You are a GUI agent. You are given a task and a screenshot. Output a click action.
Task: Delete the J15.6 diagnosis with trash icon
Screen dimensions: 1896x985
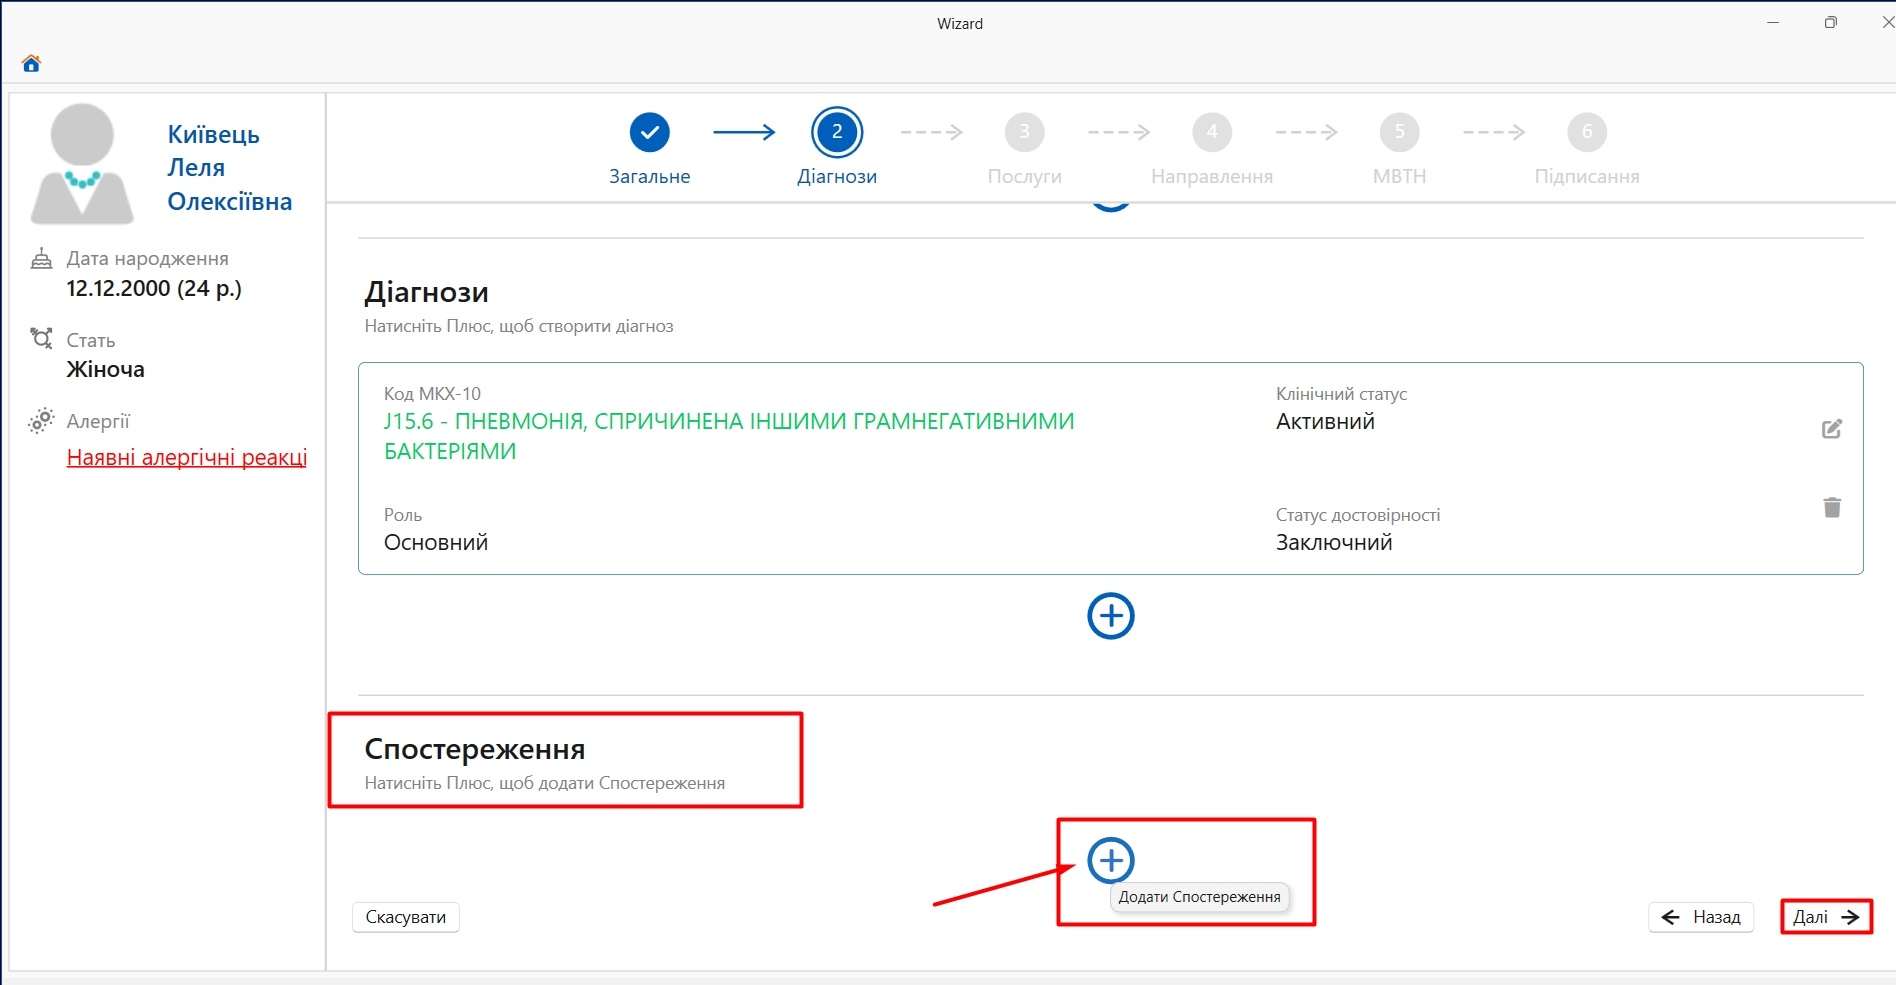[x=1832, y=508]
